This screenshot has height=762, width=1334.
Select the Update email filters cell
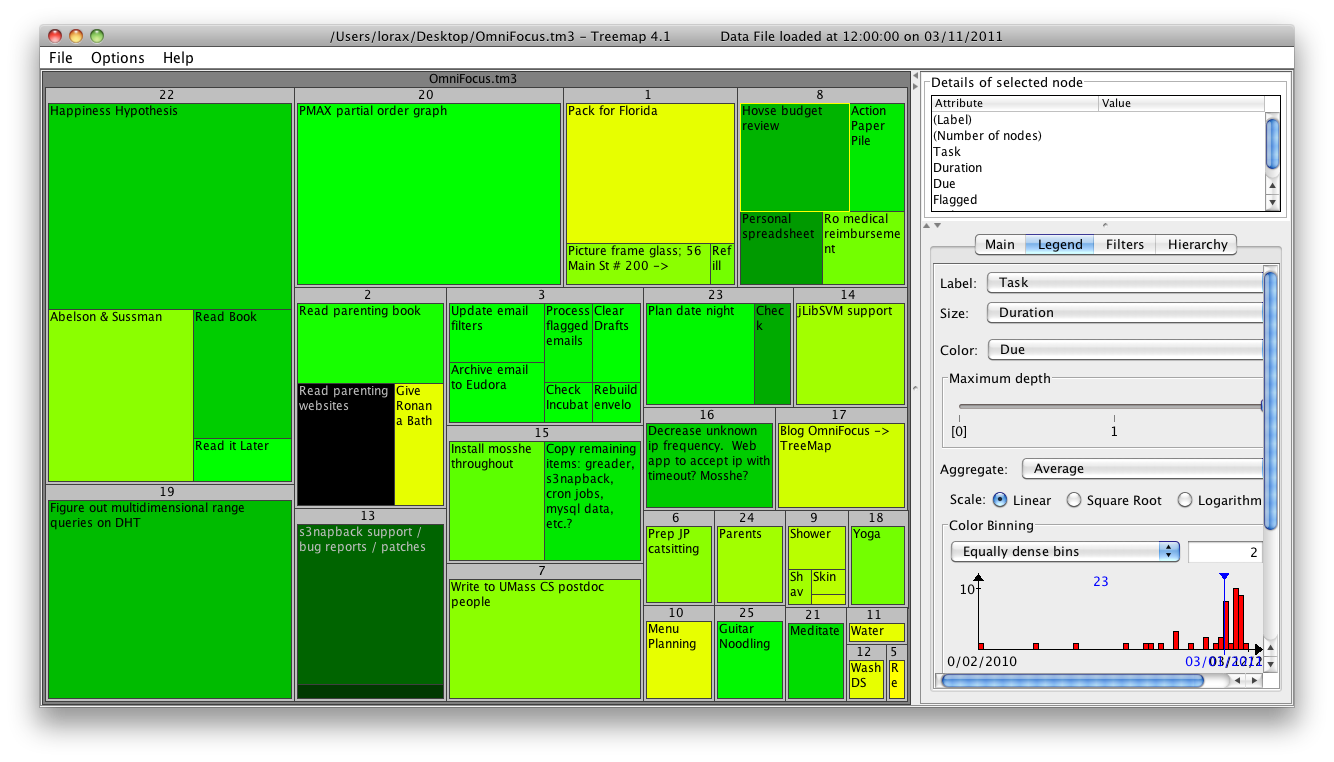coord(496,332)
